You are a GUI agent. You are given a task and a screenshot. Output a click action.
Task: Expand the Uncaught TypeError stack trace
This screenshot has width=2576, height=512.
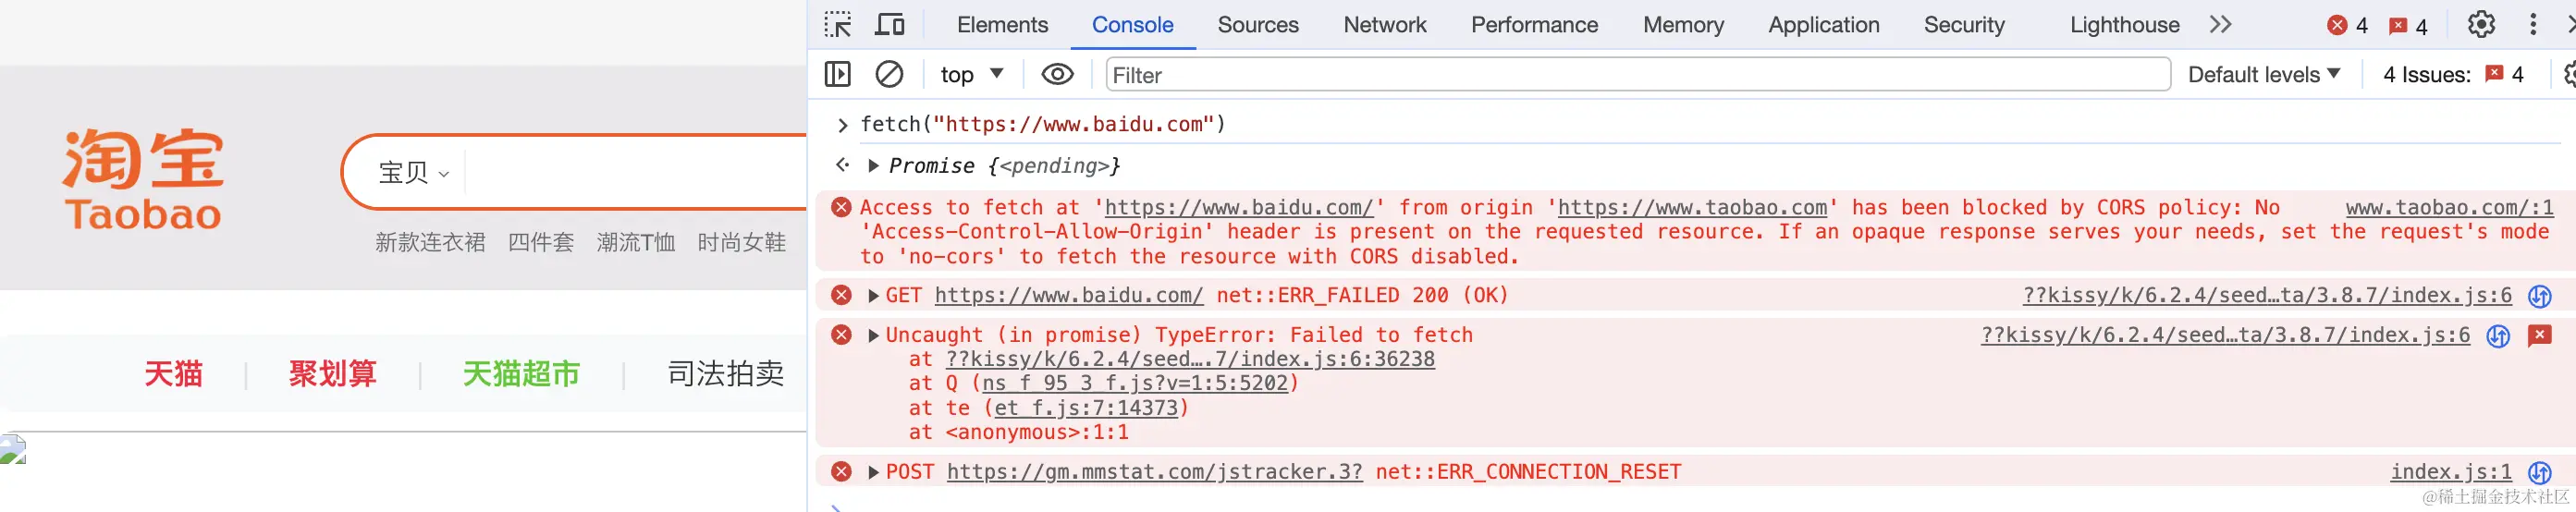pyautogui.click(x=874, y=335)
